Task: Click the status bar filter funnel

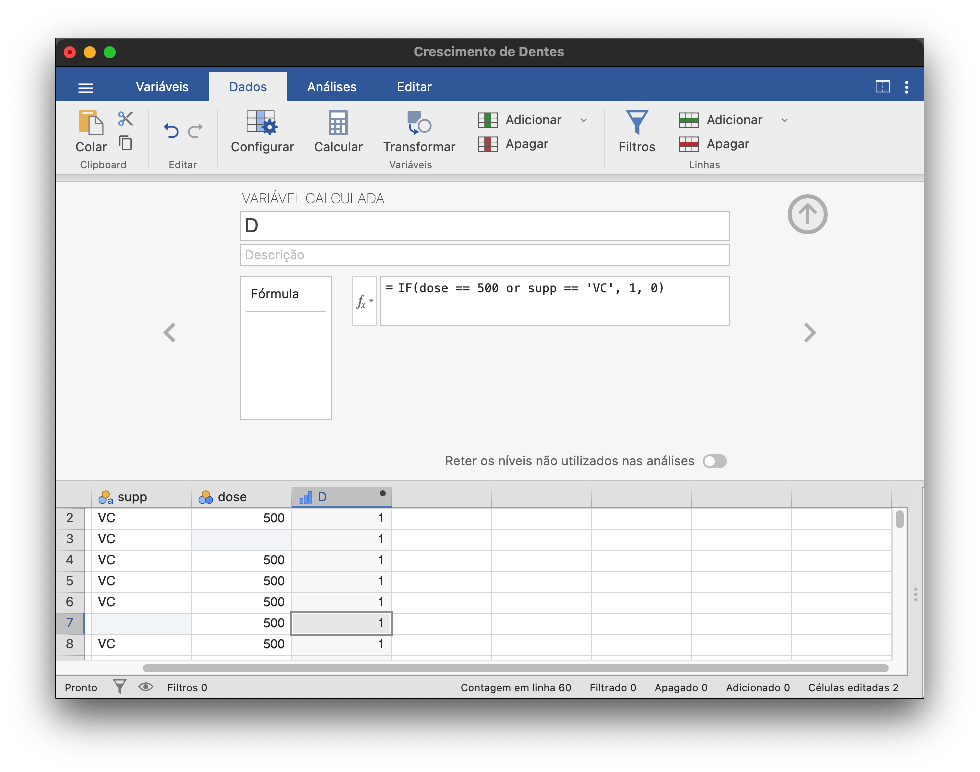Action: coord(120,687)
